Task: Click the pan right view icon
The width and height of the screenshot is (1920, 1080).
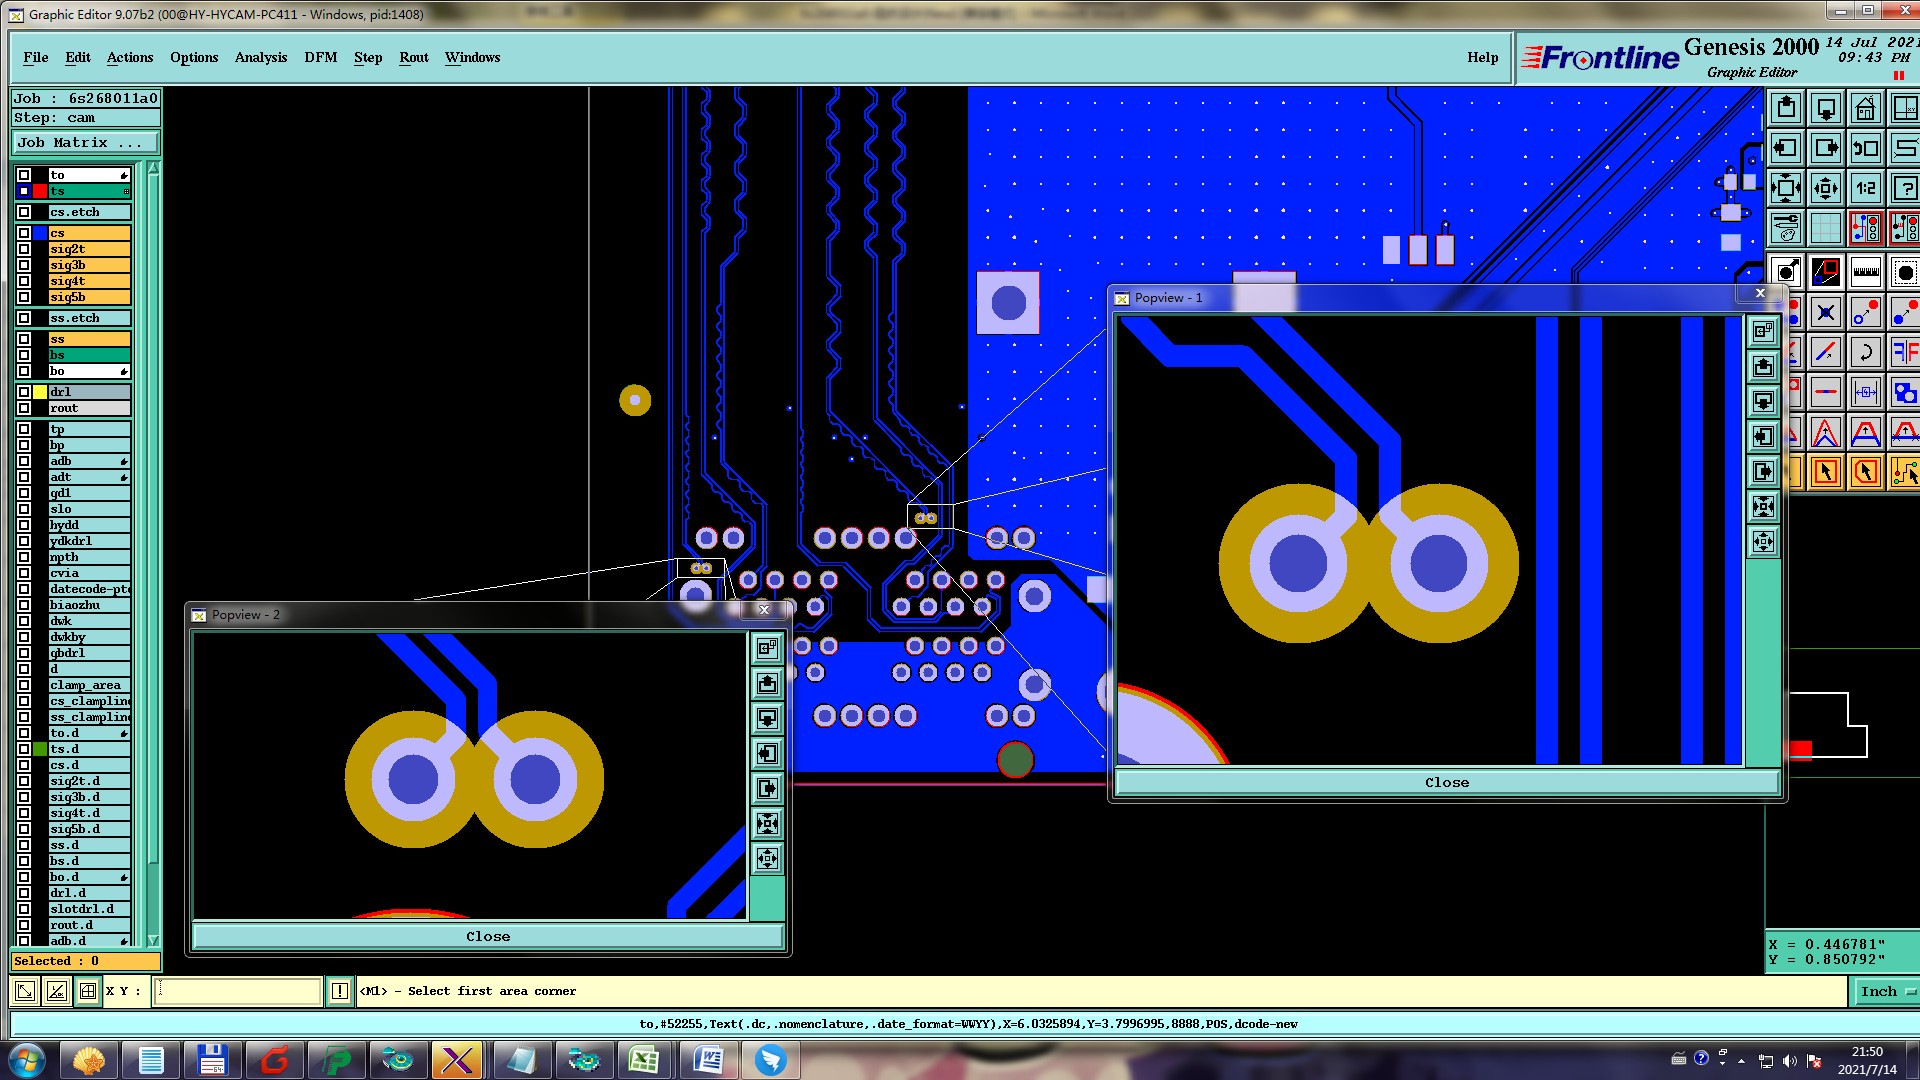Action: point(1826,148)
